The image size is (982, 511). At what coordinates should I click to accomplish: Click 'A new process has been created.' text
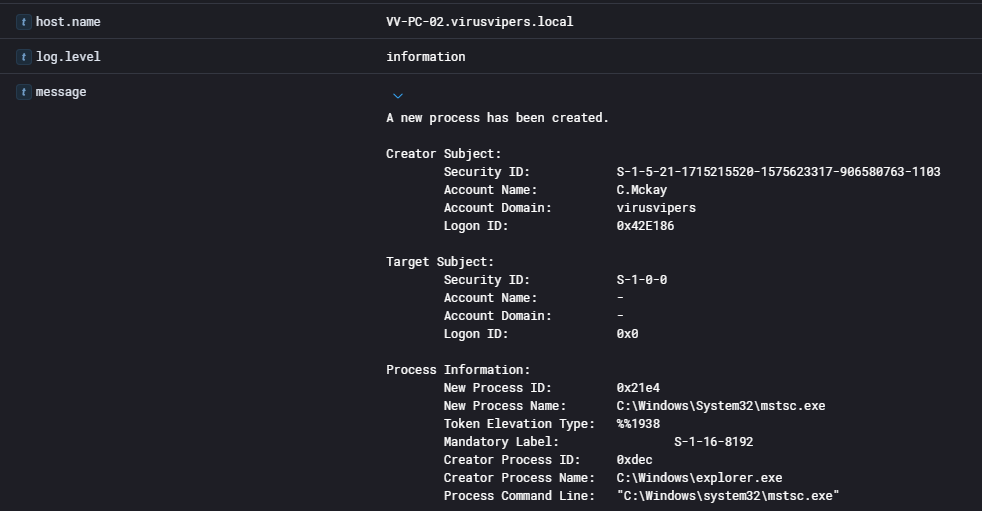[497, 118]
